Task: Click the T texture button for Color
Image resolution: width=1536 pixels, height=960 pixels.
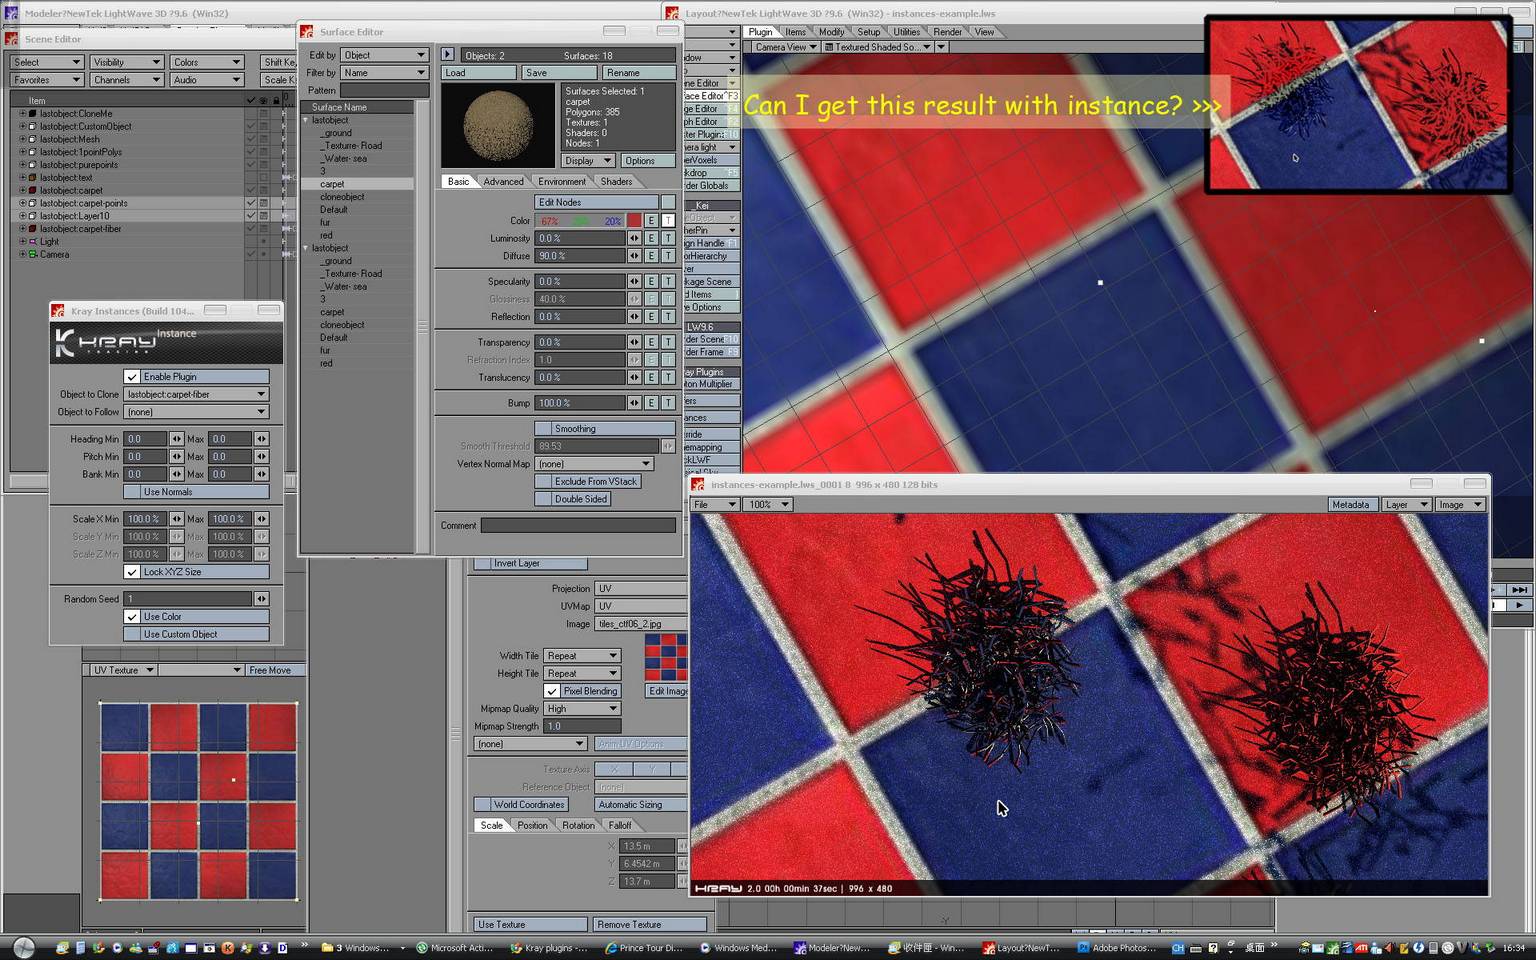Action: (668, 221)
